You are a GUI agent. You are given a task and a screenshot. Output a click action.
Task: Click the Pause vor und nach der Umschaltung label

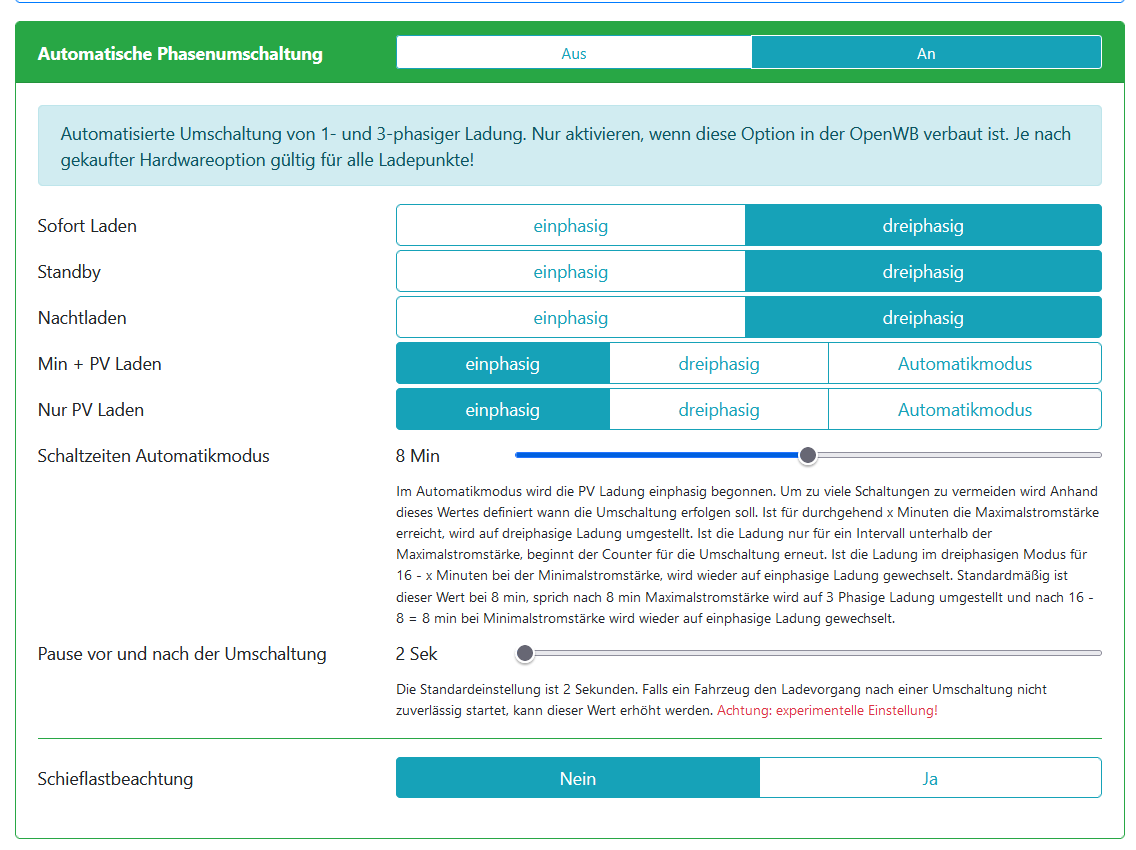click(182, 654)
